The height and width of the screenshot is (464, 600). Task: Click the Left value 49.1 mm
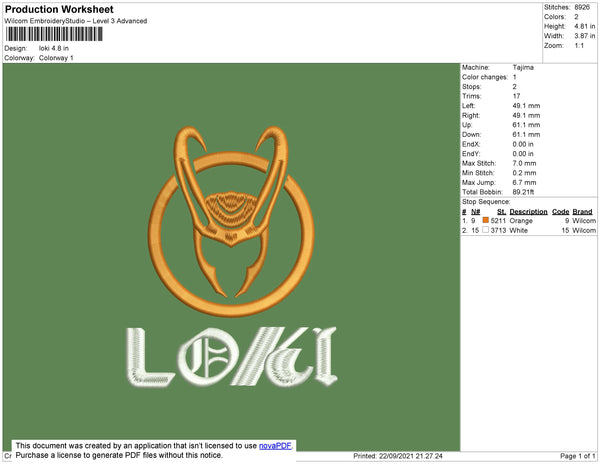pos(526,106)
